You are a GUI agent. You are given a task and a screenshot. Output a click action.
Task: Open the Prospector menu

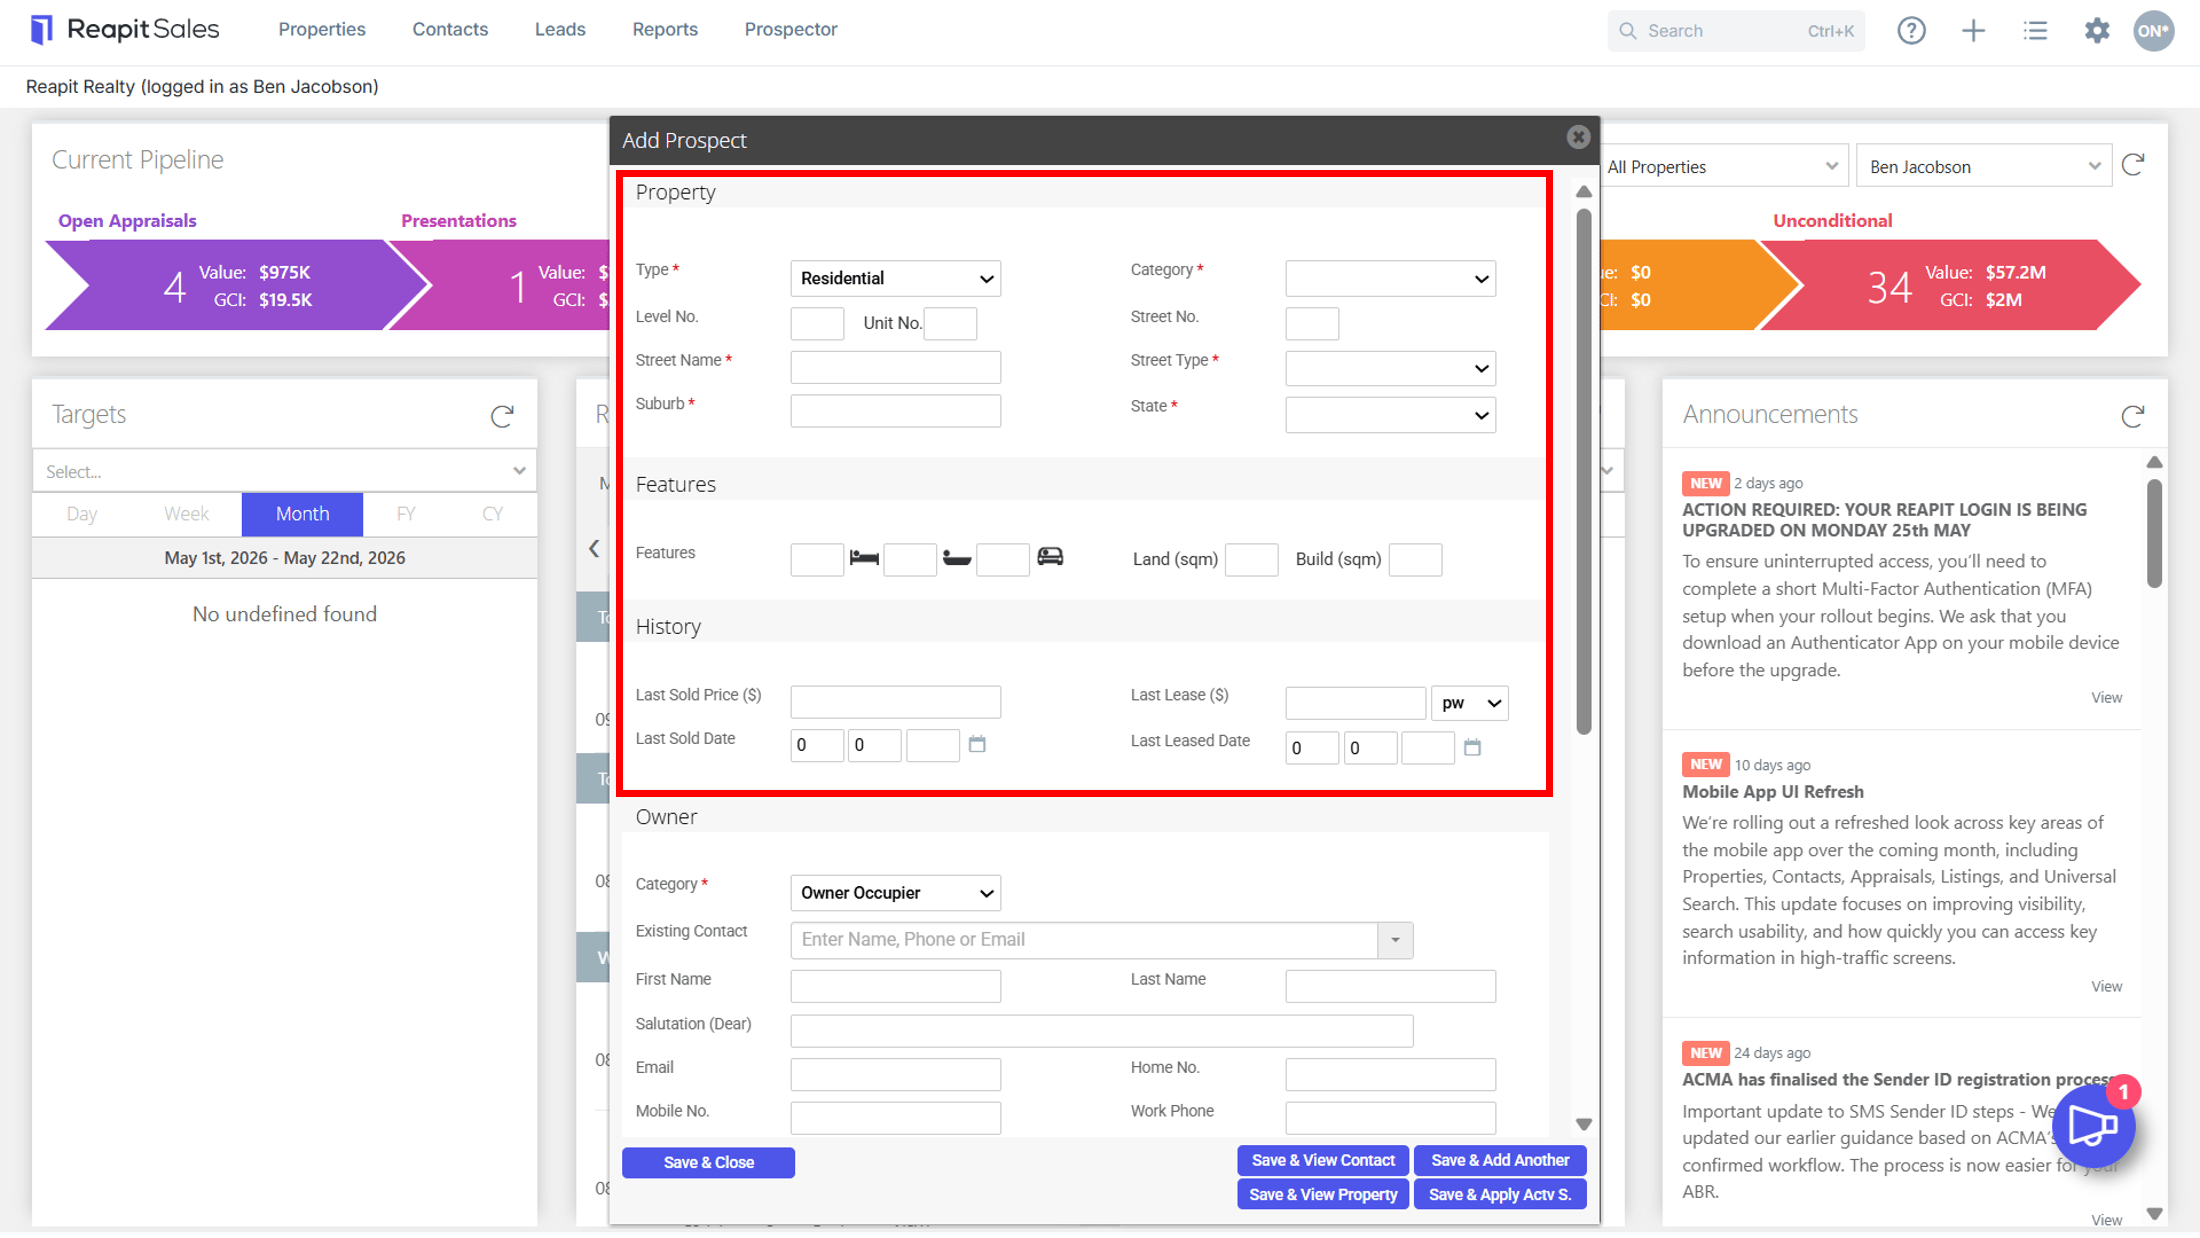[790, 30]
